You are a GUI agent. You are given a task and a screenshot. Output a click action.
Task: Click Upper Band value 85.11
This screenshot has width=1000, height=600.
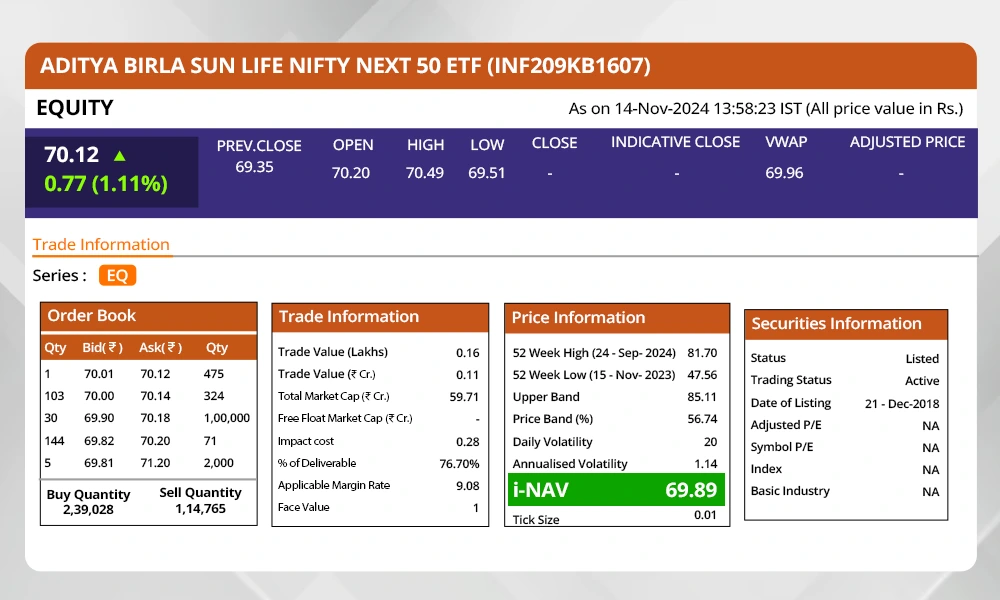[x=702, y=397]
